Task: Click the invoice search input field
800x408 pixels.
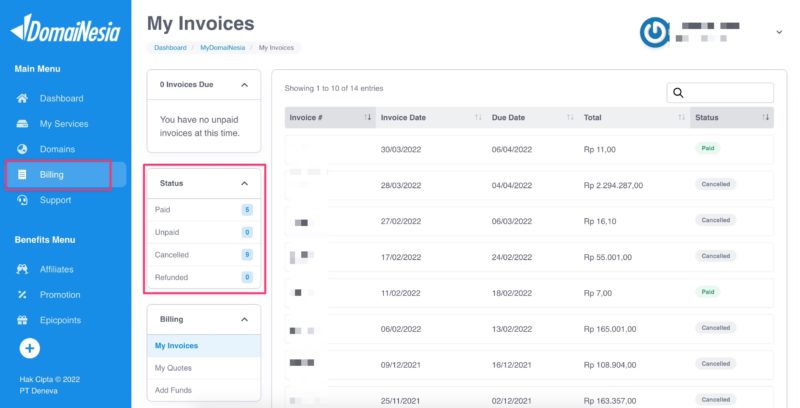Action: coord(728,93)
